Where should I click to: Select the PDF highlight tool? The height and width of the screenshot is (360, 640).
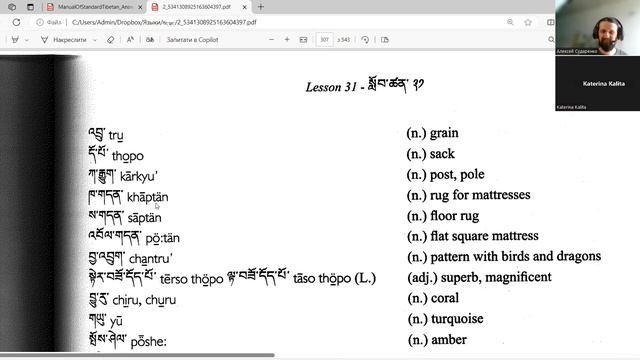tap(15, 40)
